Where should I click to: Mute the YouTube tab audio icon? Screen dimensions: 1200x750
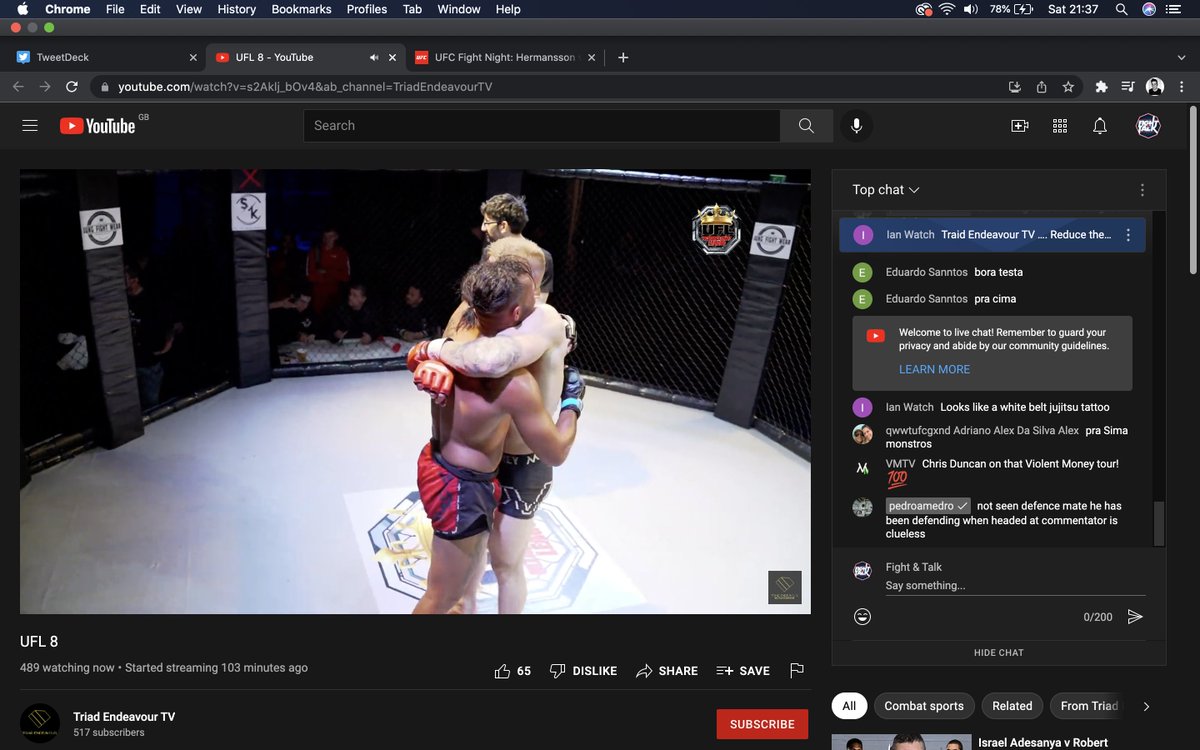coord(374,58)
